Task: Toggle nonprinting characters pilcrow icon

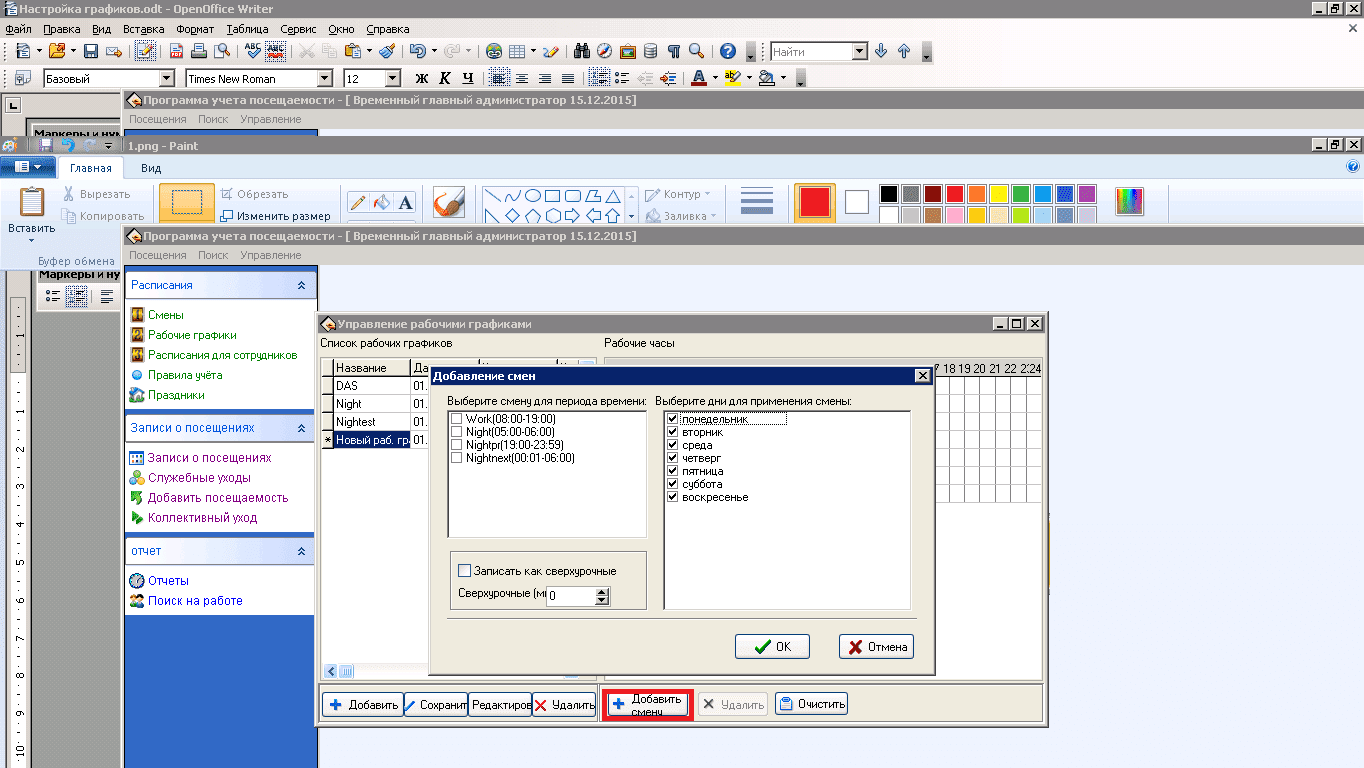Action: 674,51
